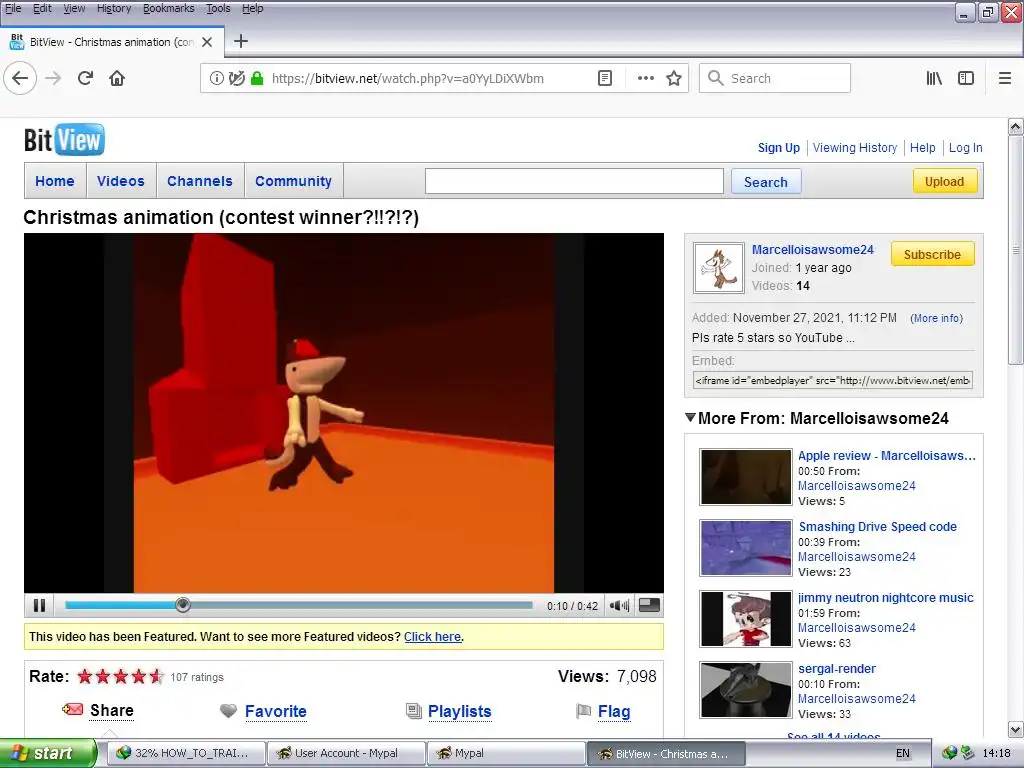Click the tracking protection shield icon

(236, 78)
